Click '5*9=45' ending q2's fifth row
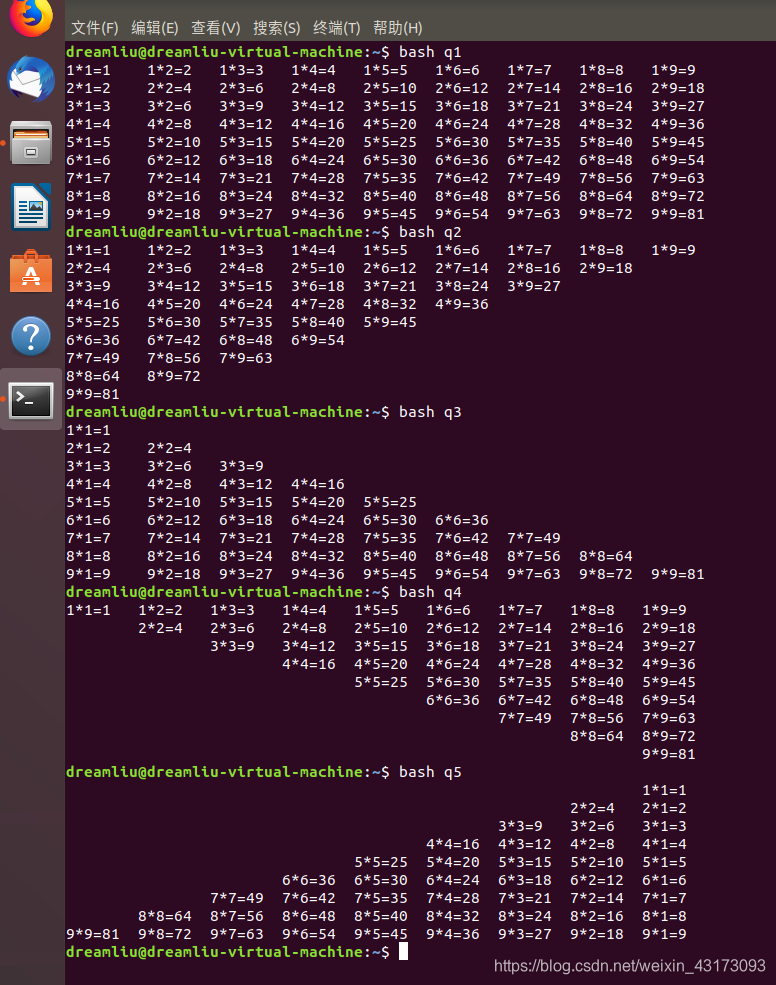The width and height of the screenshot is (776, 985). 390,322
